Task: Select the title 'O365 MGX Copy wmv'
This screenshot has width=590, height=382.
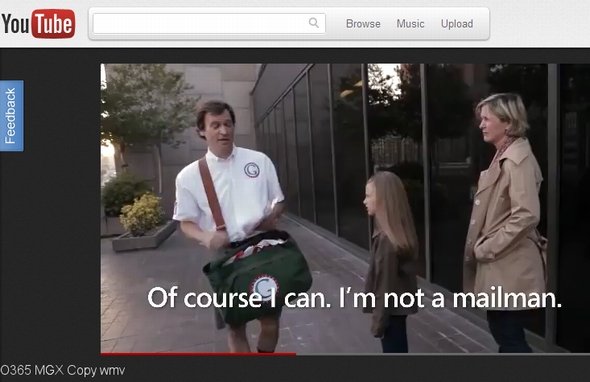Action: pyautogui.click(x=62, y=370)
